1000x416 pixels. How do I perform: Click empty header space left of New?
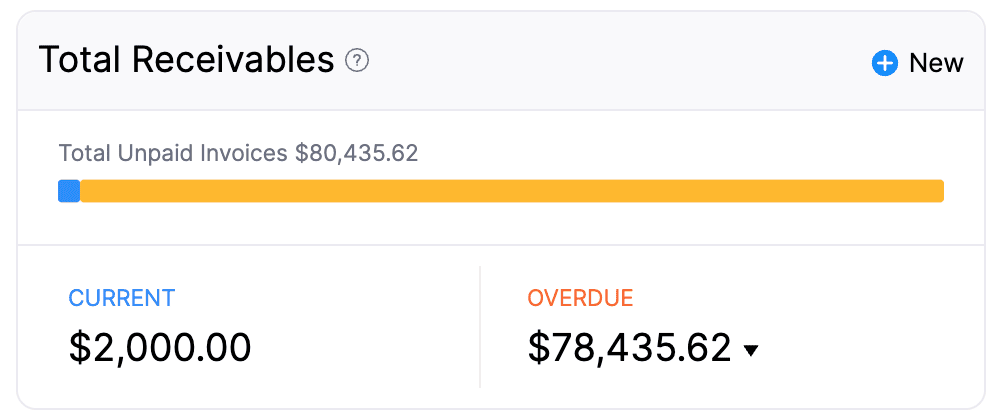click(x=620, y=62)
